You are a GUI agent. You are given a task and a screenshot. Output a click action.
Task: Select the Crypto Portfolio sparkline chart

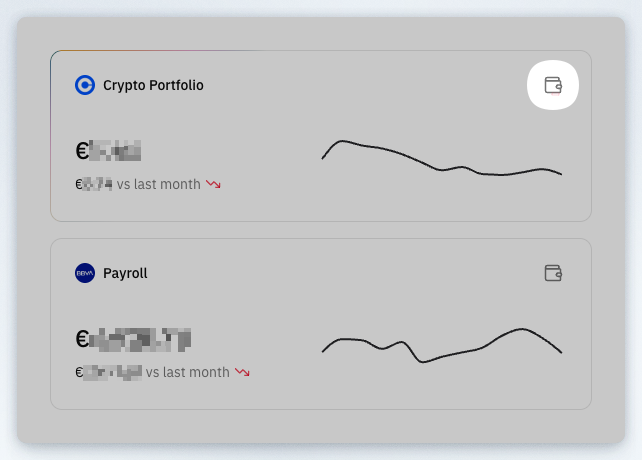[x=442, y=158]
